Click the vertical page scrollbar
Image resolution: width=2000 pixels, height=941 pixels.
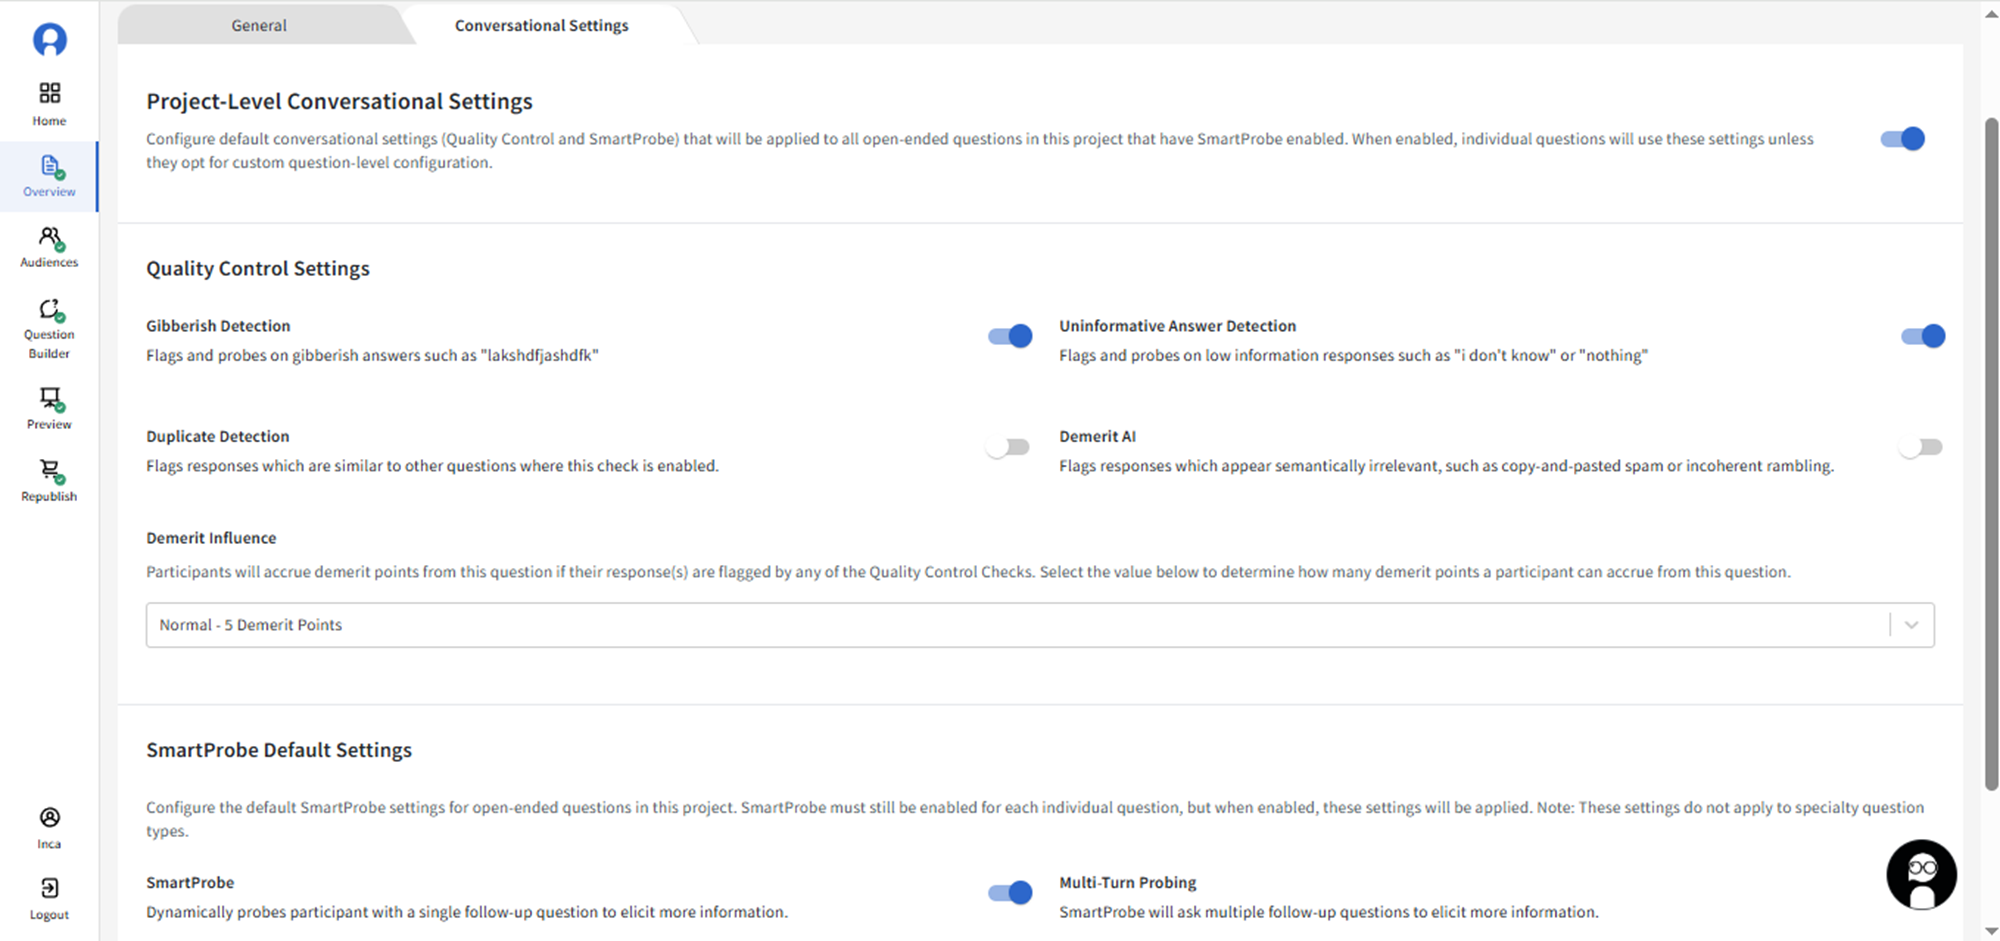pos(1991,450)
